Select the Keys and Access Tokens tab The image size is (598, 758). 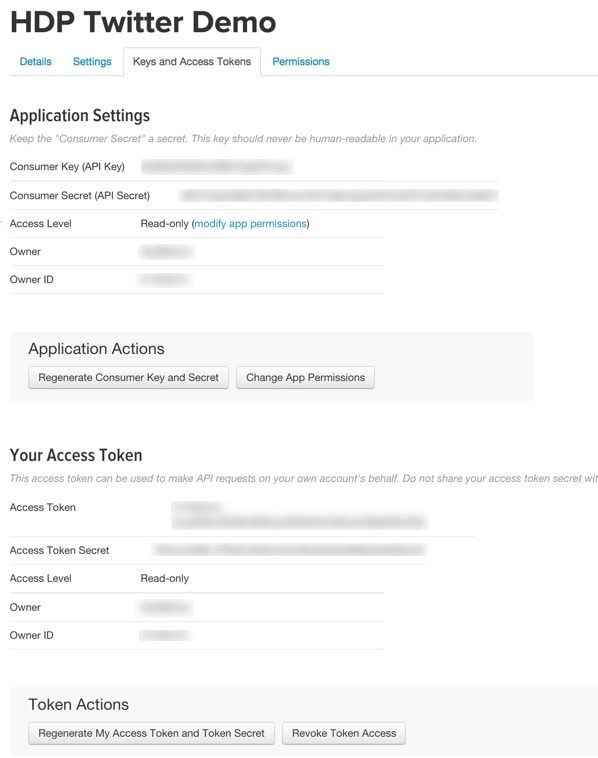tap(192, 61)
